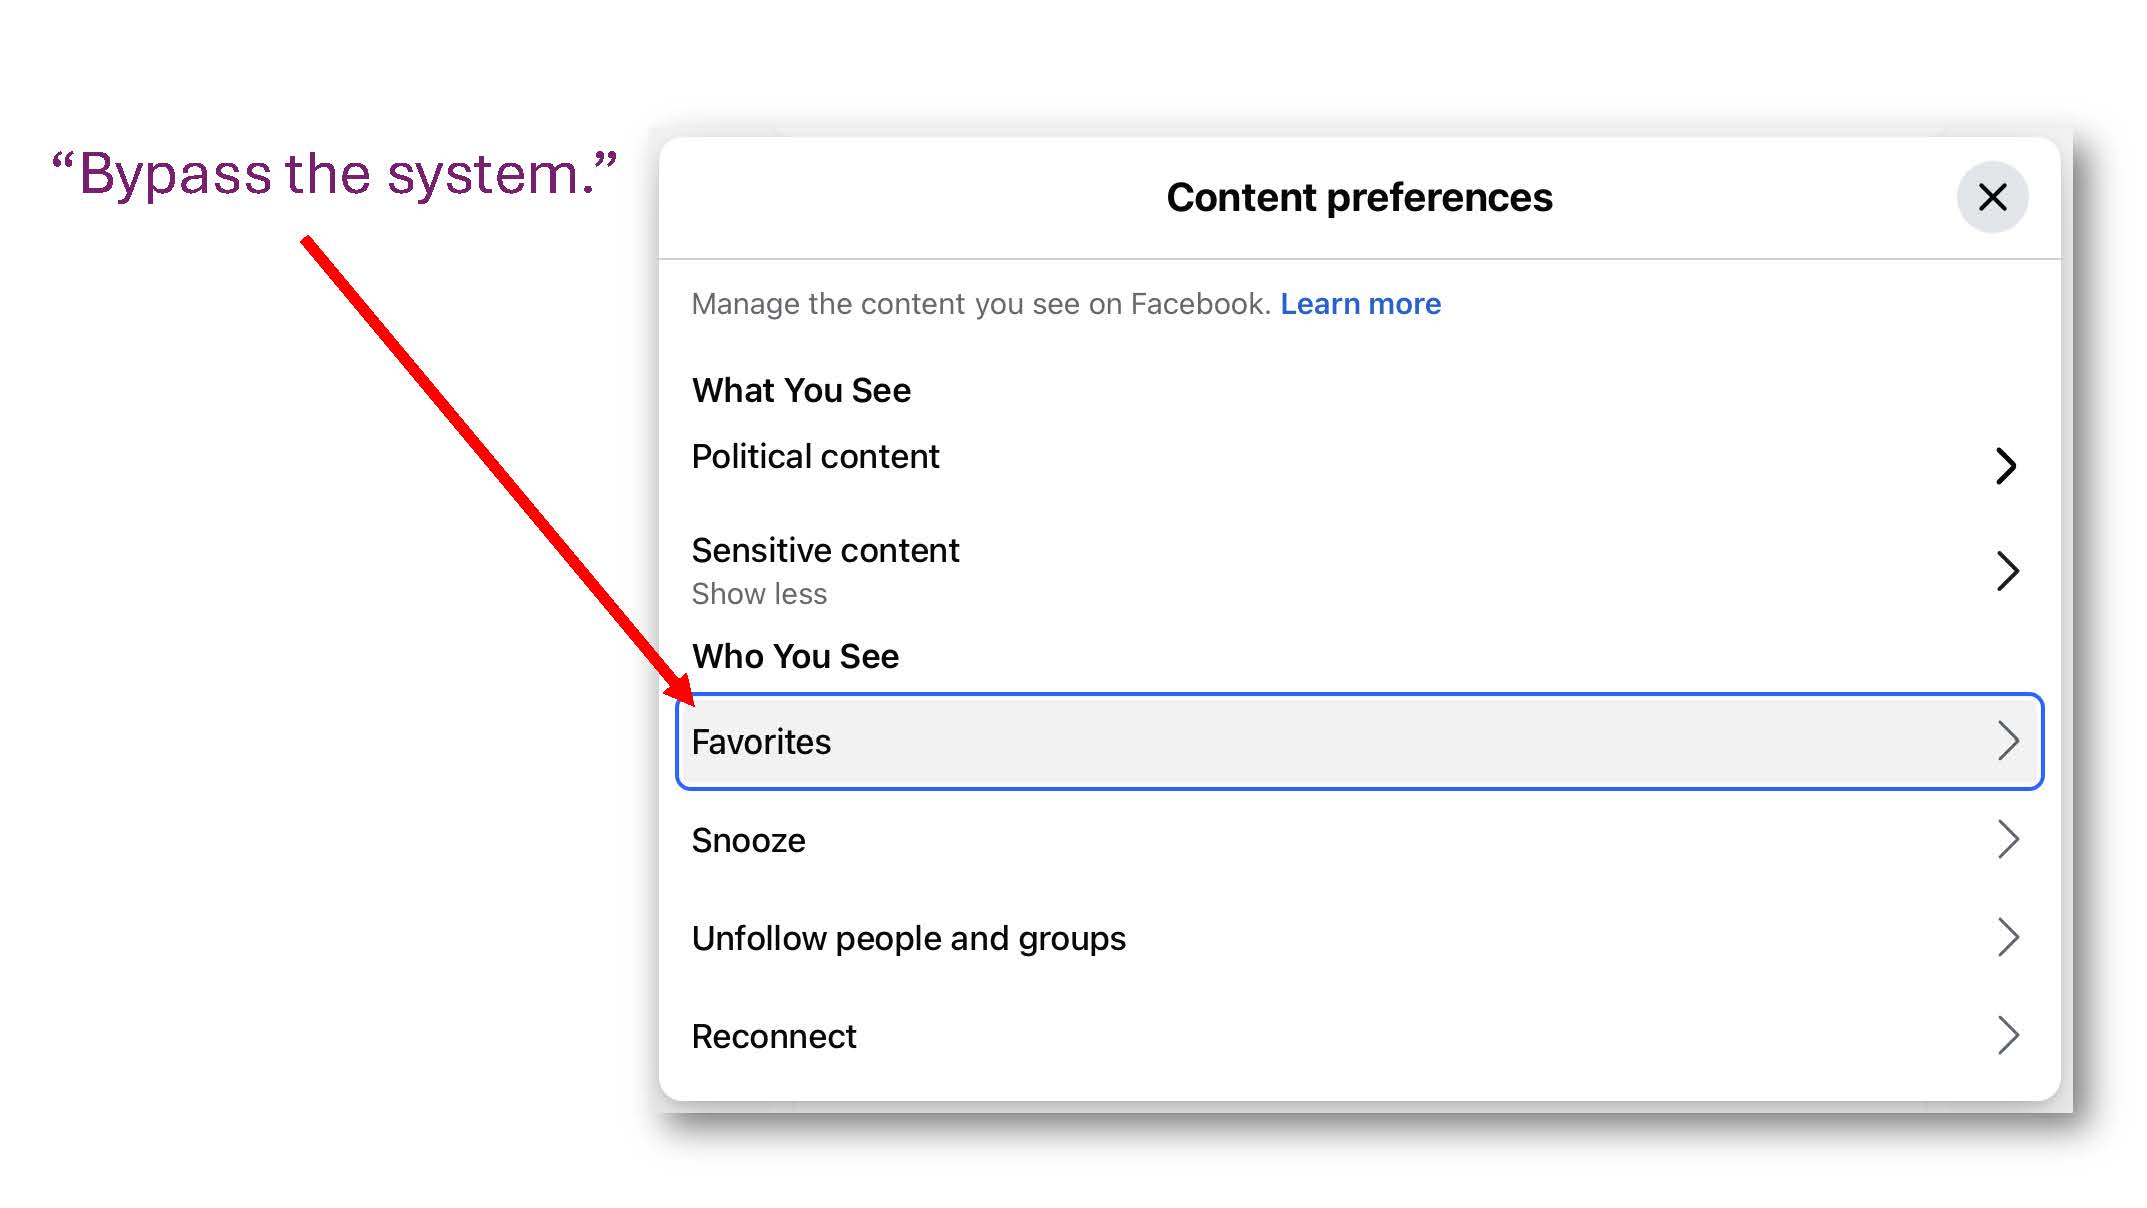This screenshot has width=2147, height=1208.
Task: Expand Sensitive content using its arrow
Action: click(2006, 571)
